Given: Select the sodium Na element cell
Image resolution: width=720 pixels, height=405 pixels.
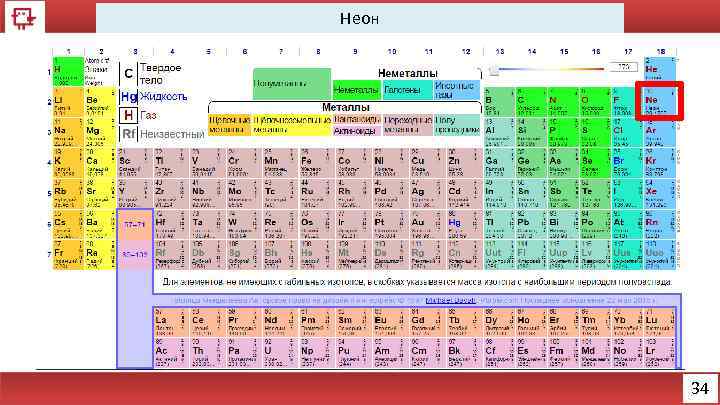Looking at the screenshot, I should [x=68, y=132].
